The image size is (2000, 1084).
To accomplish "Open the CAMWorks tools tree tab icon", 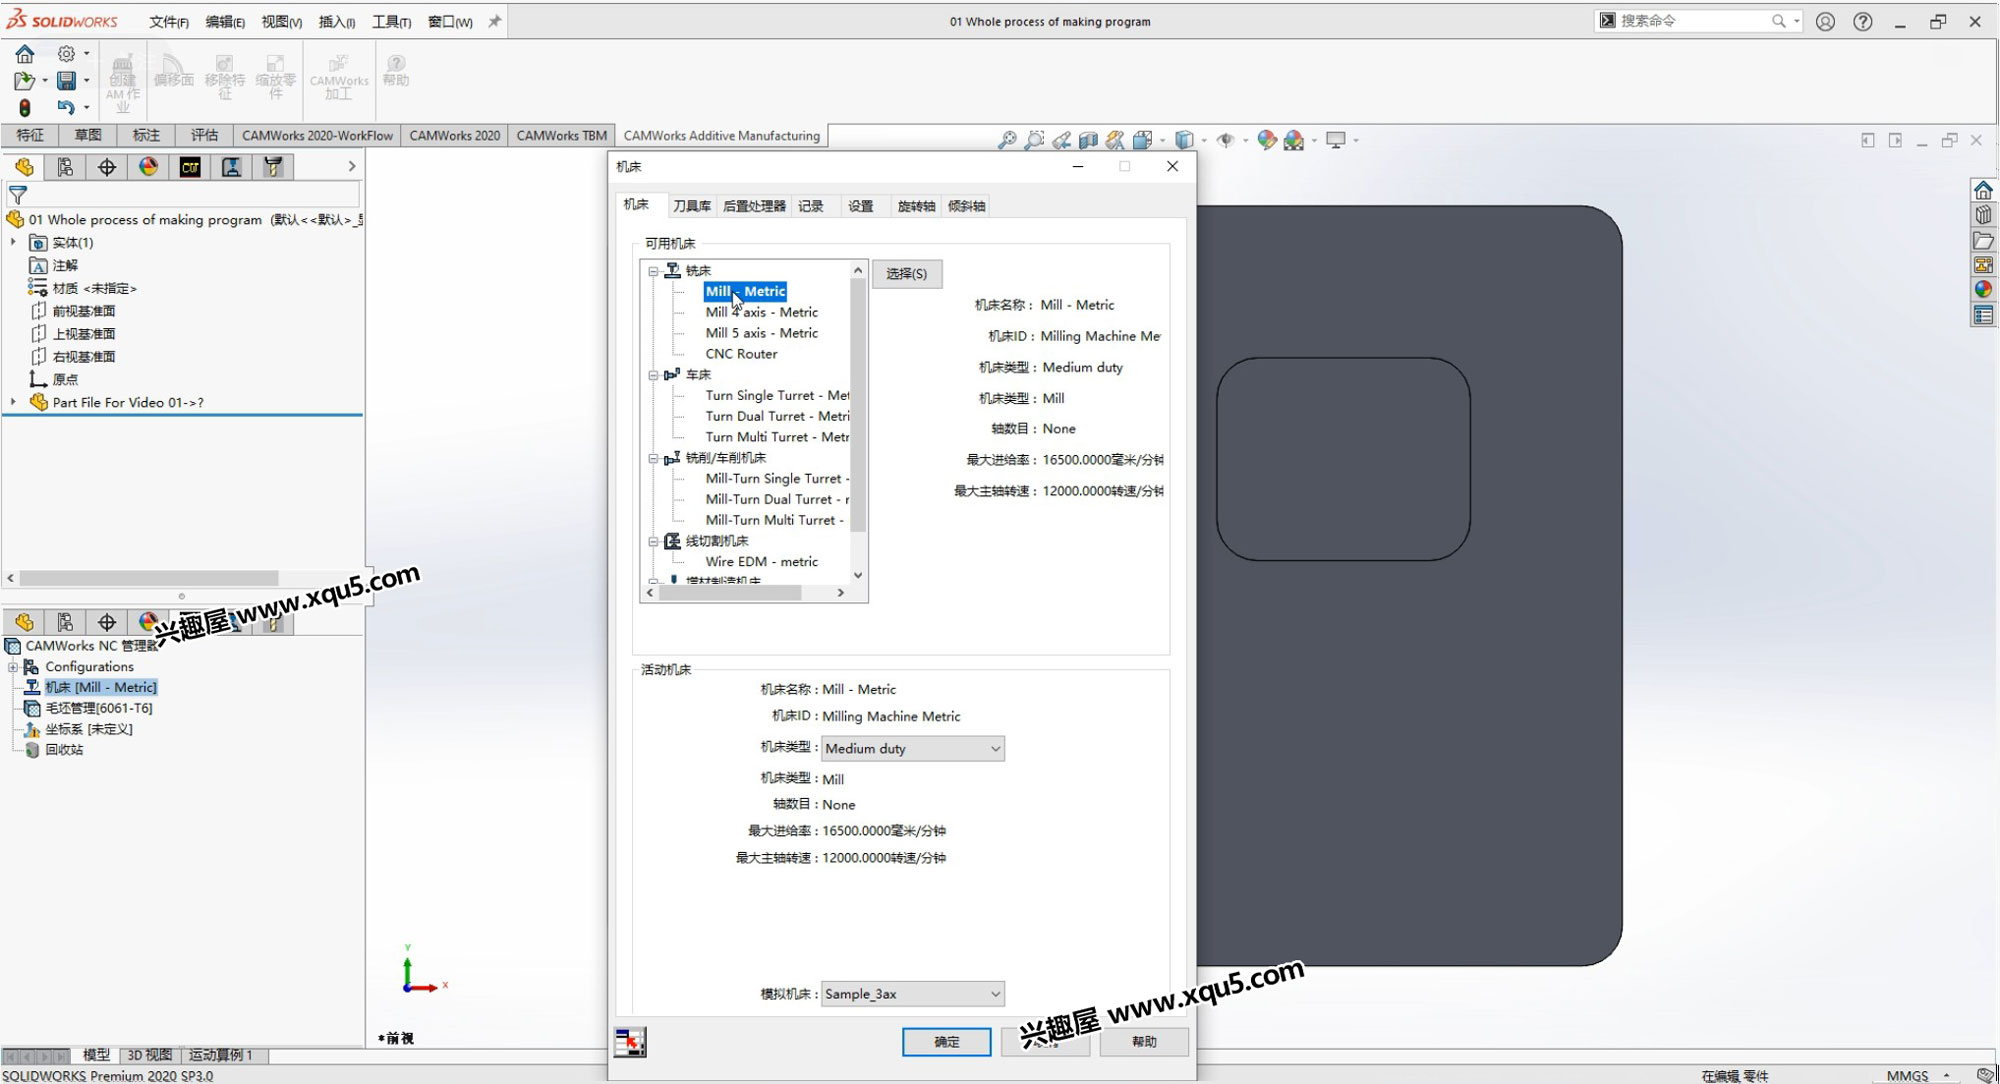I will (273, 167).
